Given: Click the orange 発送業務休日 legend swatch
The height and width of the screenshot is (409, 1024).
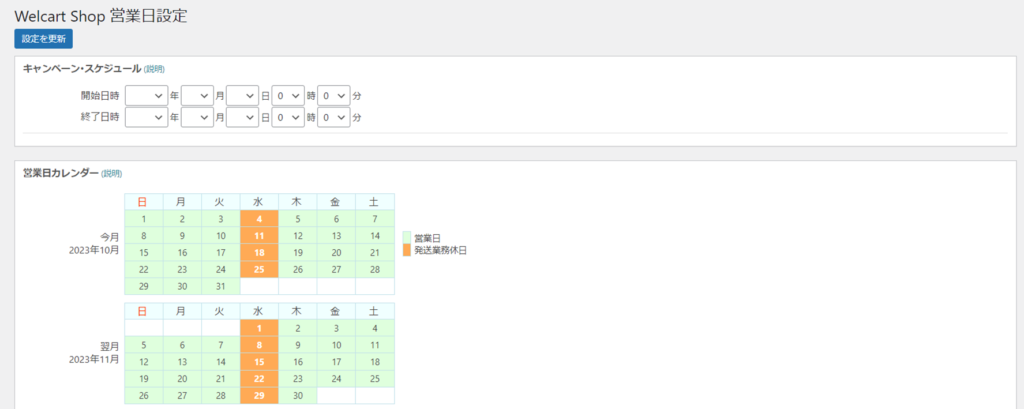Looking at the screenshot, I should click(x=406, y=250).
